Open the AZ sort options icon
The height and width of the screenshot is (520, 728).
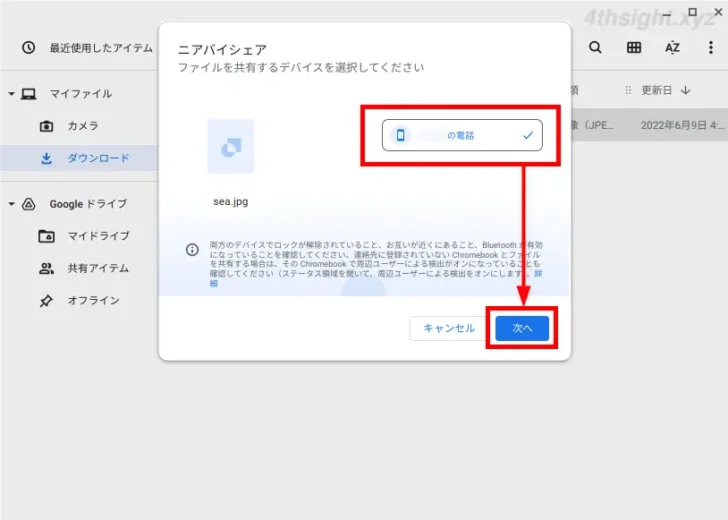pyautogui.click(x=672, y=47)
